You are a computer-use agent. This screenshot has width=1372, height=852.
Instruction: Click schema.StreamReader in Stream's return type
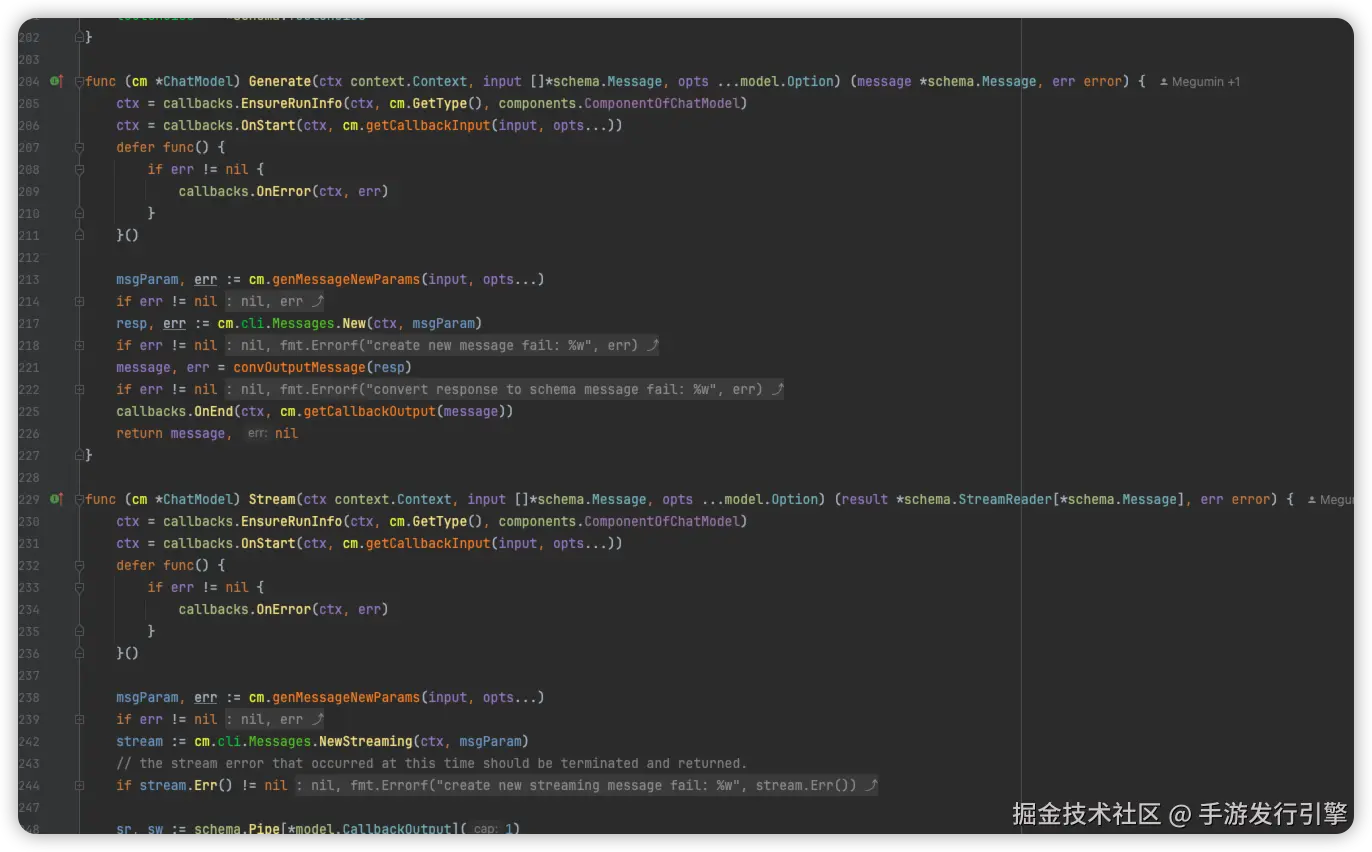978,499
